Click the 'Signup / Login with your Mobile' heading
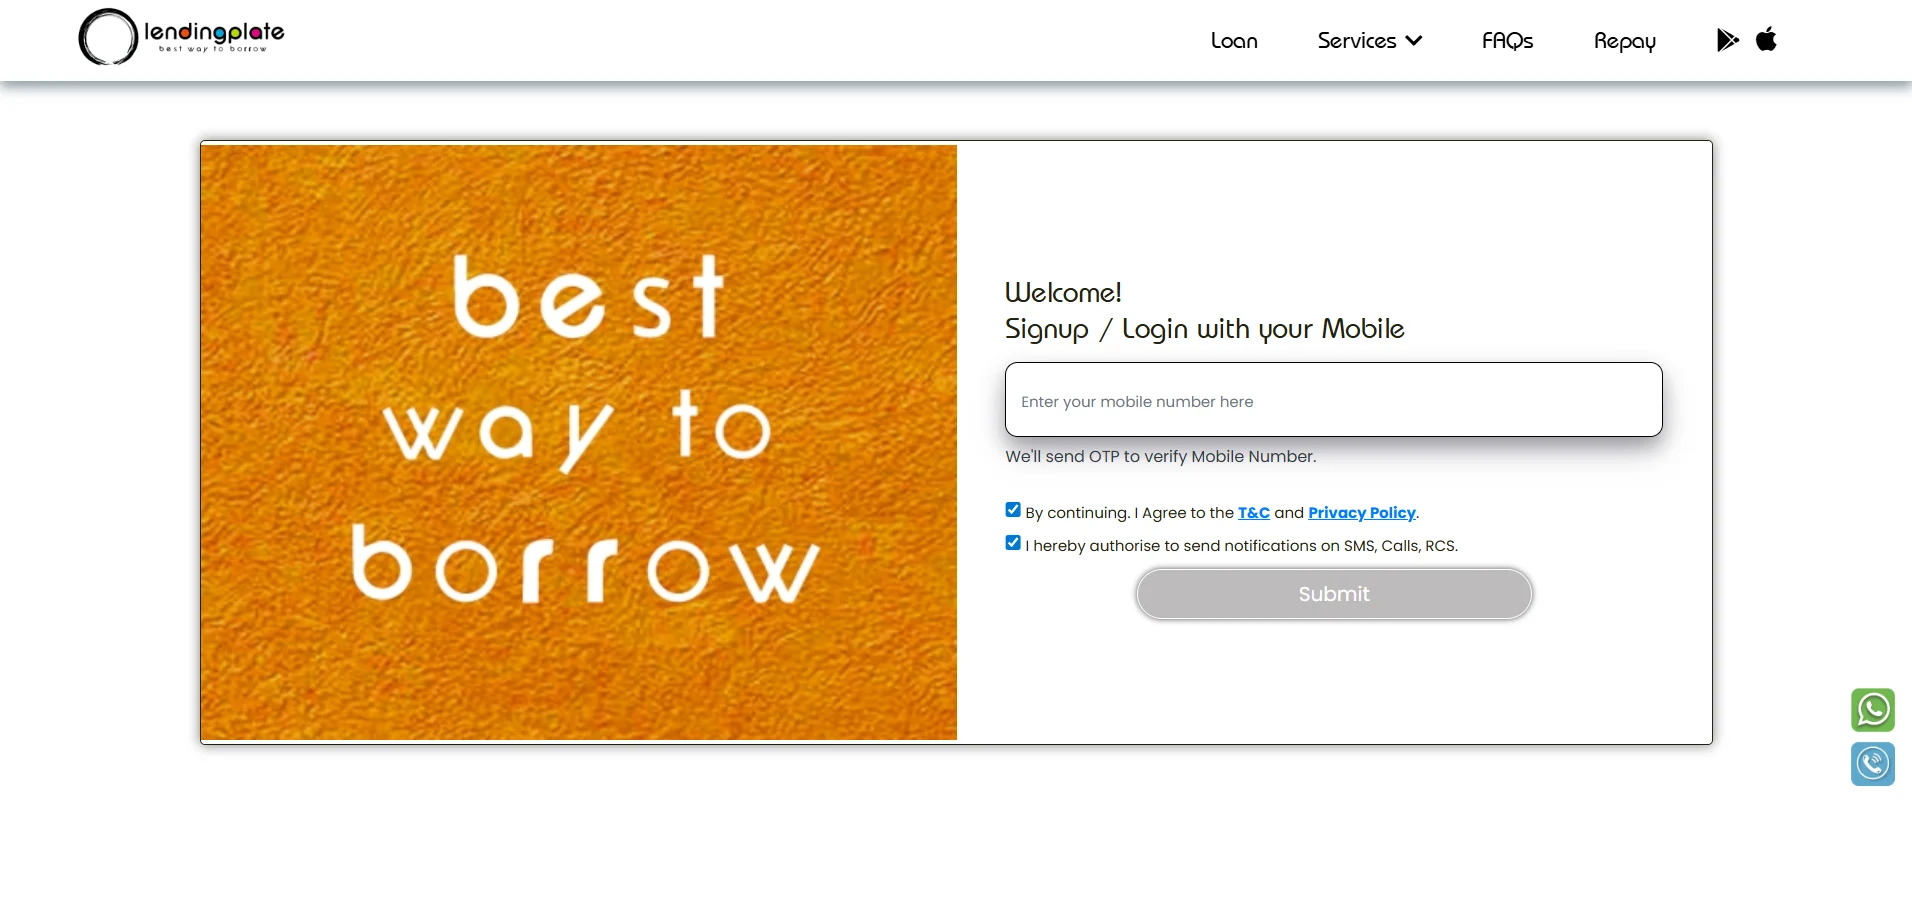 click(1204, 329)
